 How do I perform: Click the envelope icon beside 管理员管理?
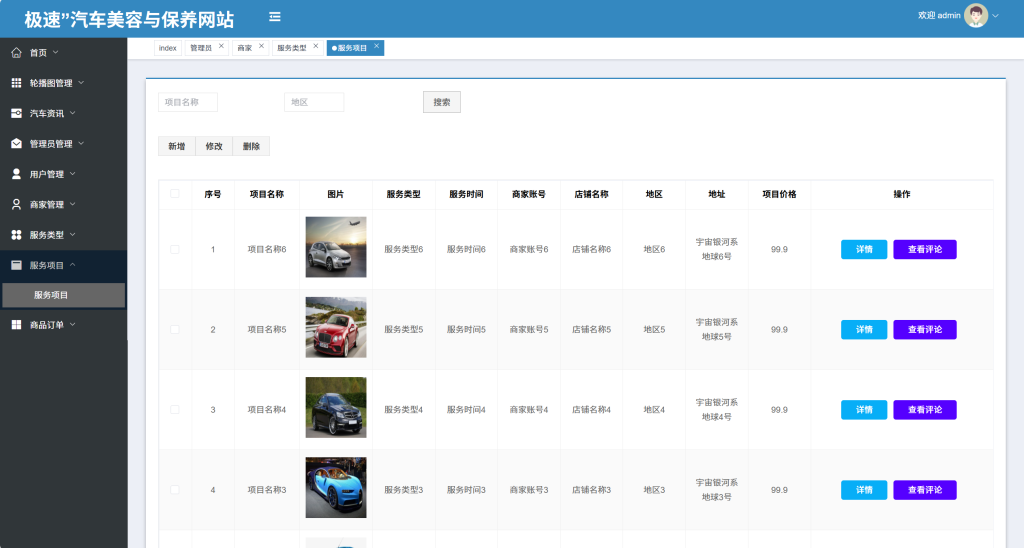tap(16, 144)
